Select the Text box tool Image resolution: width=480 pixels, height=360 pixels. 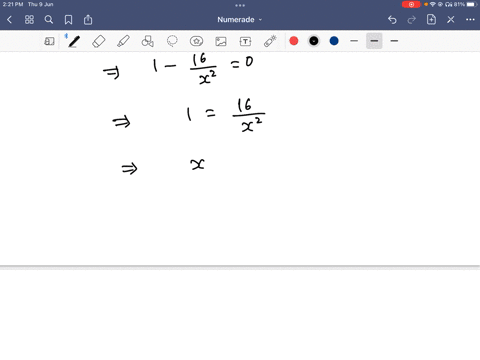pos(245,41)
